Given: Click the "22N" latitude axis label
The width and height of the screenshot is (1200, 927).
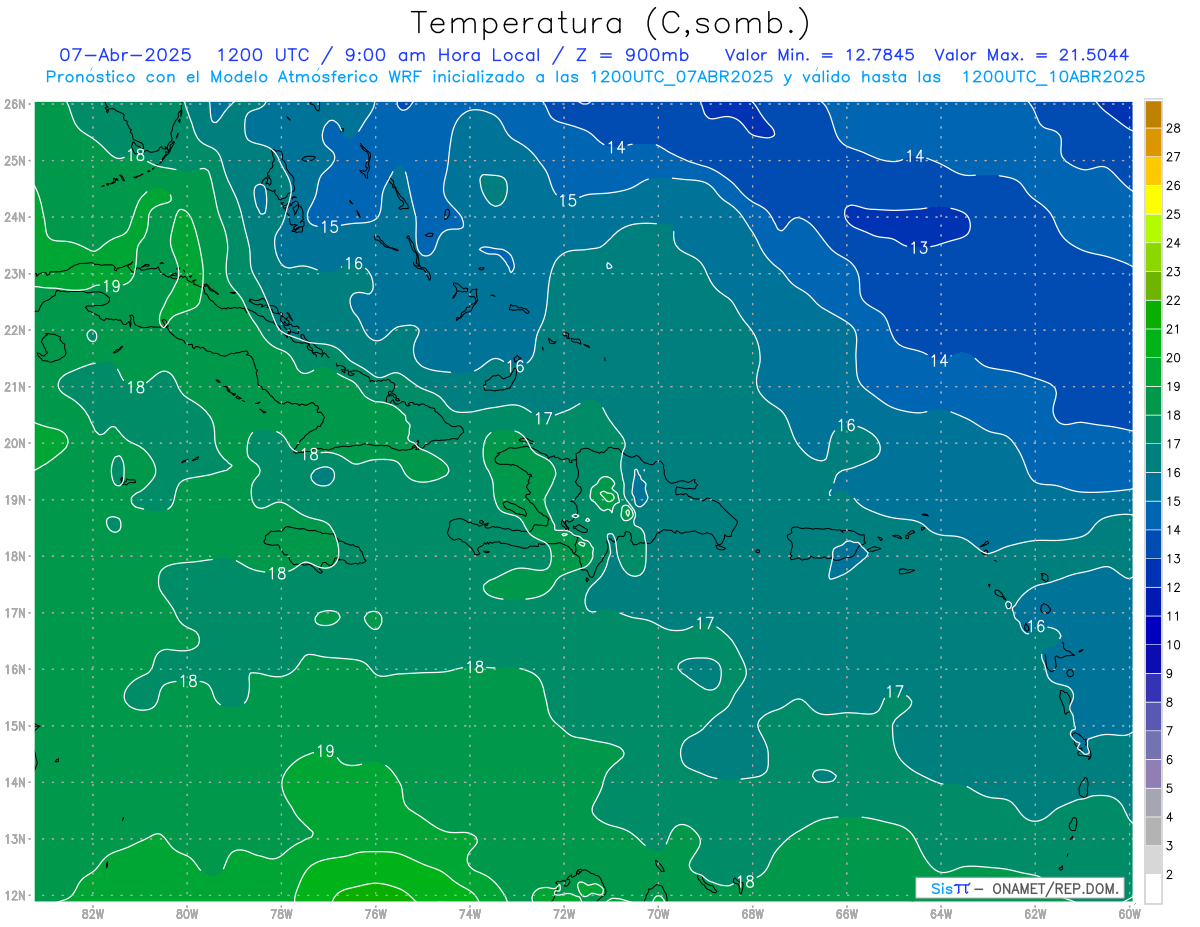Looking at the screenshot, I should tap(15, 330).
